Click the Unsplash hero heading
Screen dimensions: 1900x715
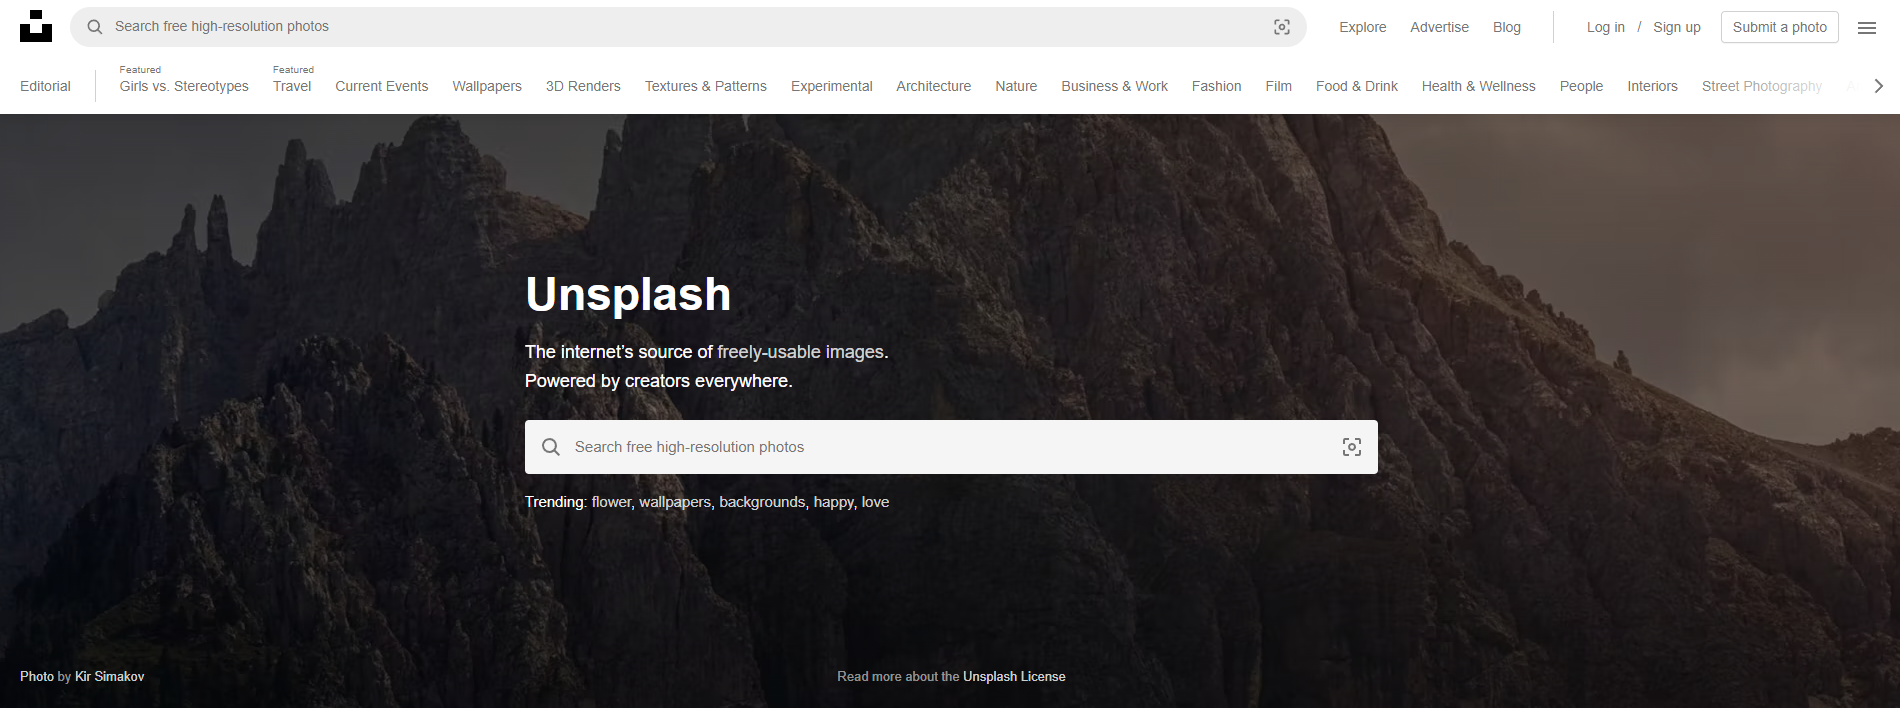point(628,294)
